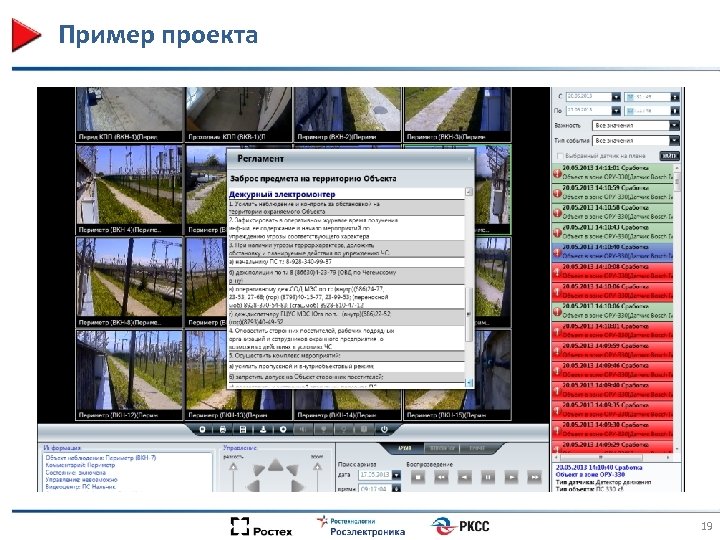Image resolution: width=720 pixels, height=540 pixels.
Task: Click the printer icon in the video toolbar
Action: tap(223, 429)
